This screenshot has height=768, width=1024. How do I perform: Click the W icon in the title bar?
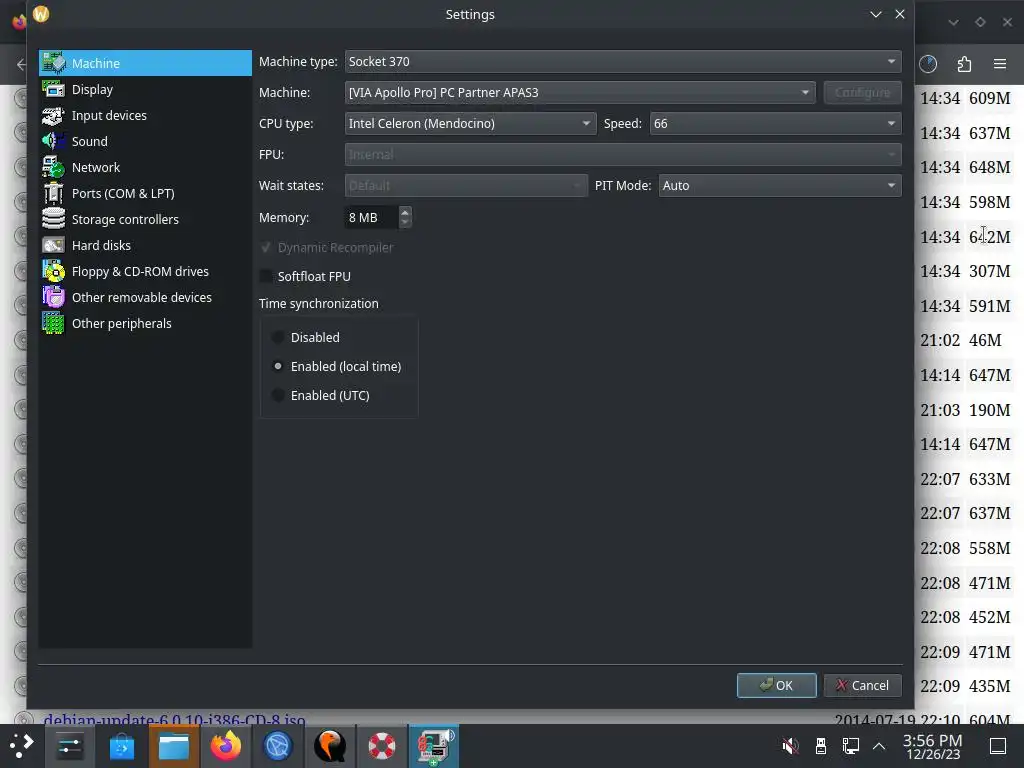tap(41, 14)
